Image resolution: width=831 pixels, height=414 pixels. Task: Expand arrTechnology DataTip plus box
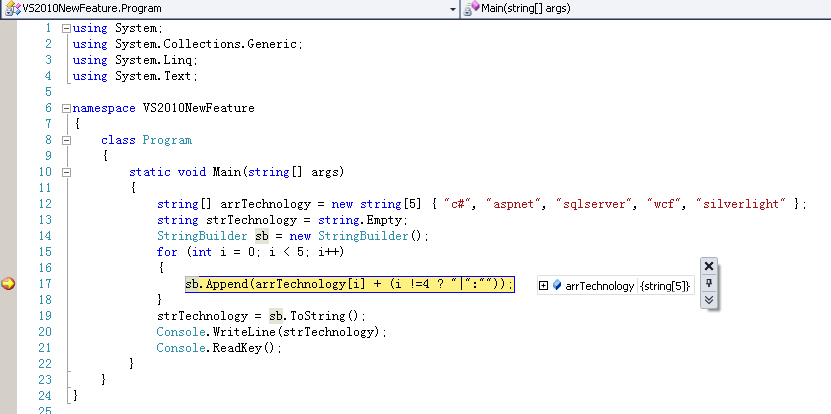(543, 286)
